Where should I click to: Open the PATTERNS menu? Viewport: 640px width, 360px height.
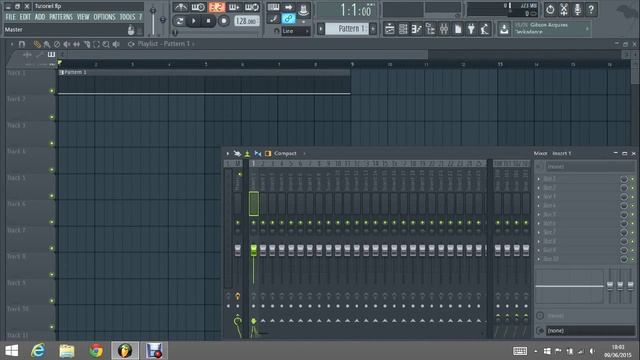(61, 17)
